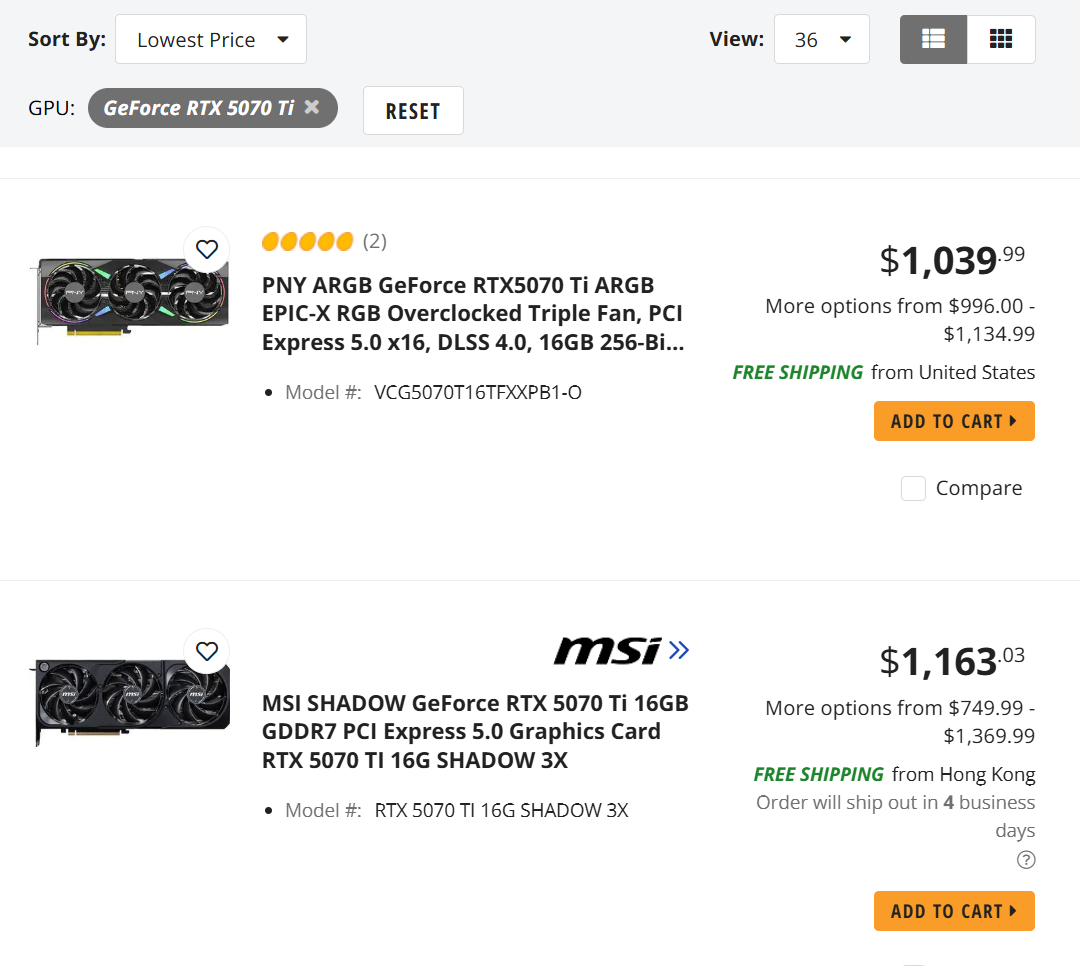Image resolution: width=1080 pixels, height=966 pixels.
Task: Switch to grid view layout
Action: click(1001, 39)
